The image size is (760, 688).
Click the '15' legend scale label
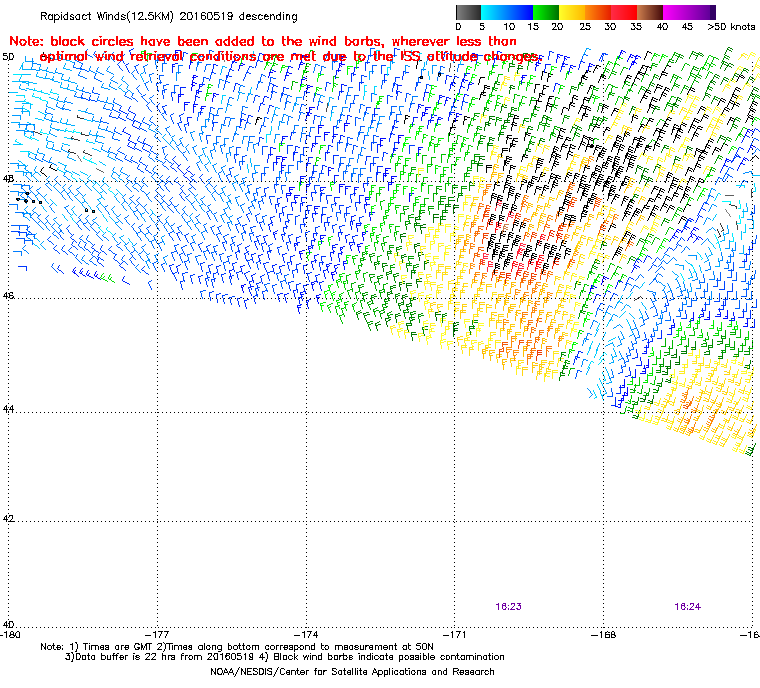[533, 27]
